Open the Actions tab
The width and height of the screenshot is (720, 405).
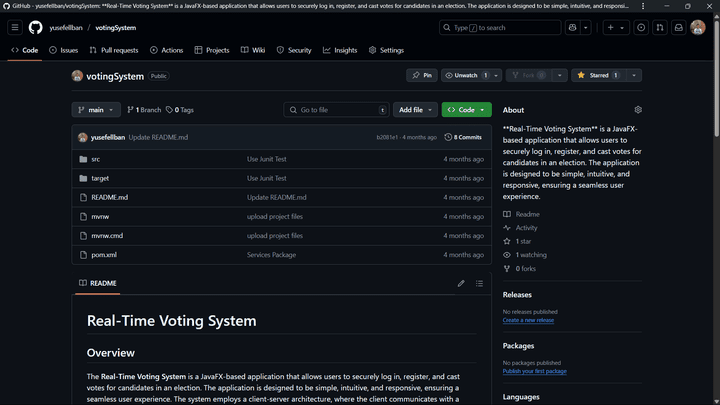point(167,50)
